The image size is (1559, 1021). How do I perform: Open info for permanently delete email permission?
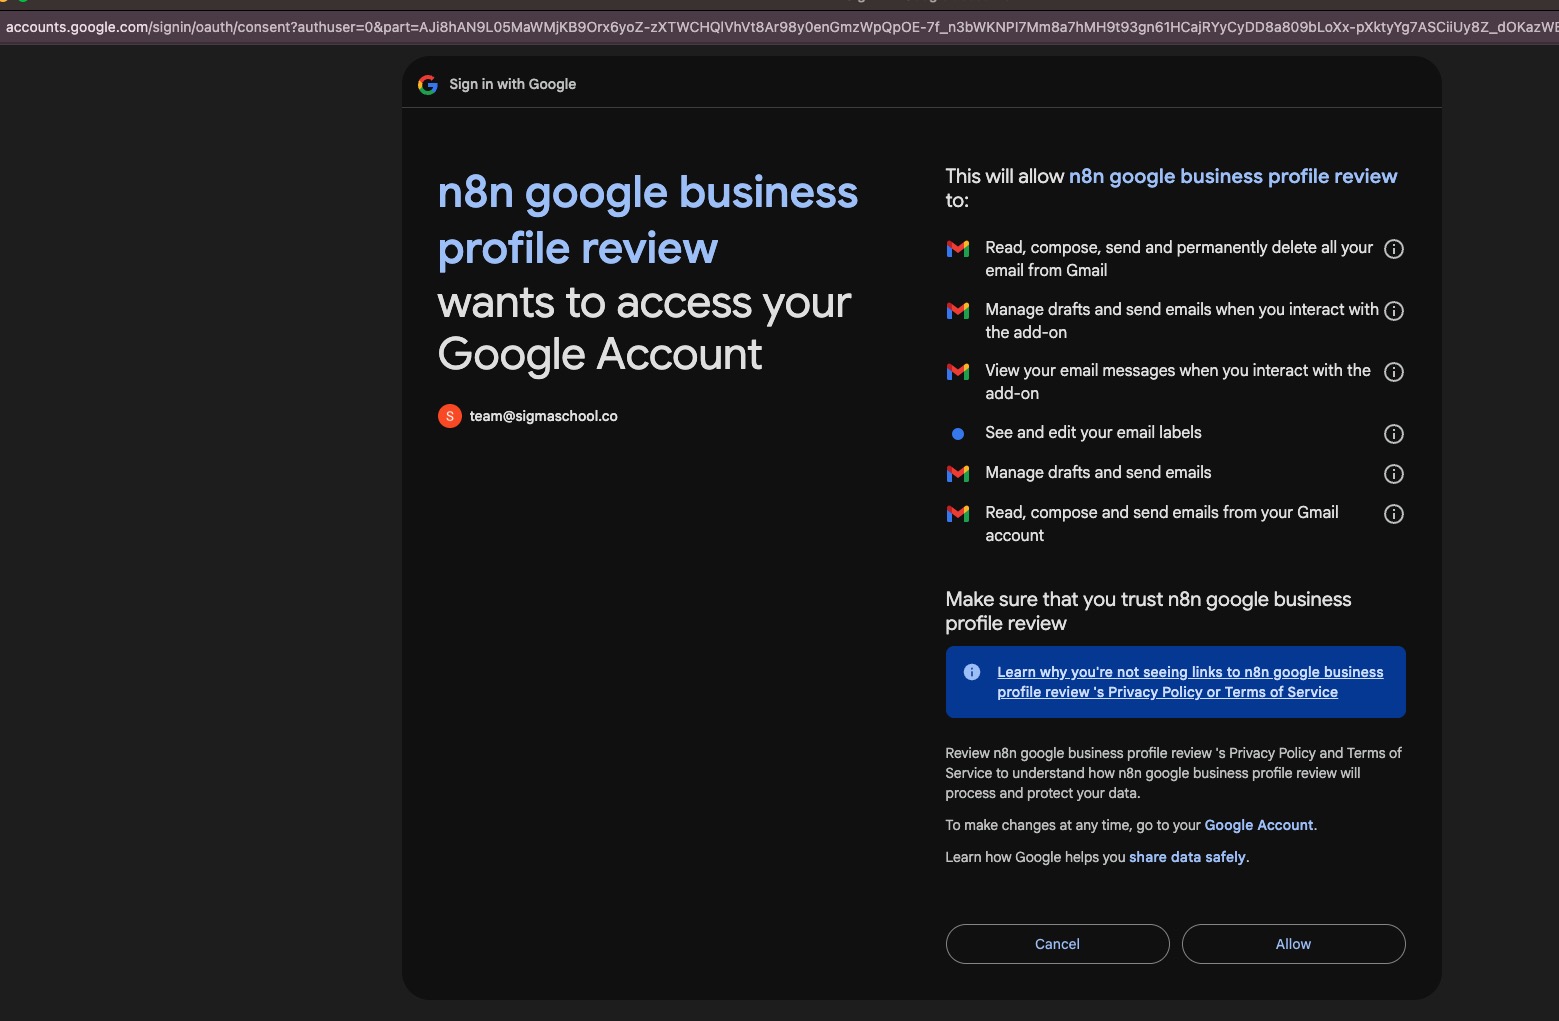(1393, 249)
